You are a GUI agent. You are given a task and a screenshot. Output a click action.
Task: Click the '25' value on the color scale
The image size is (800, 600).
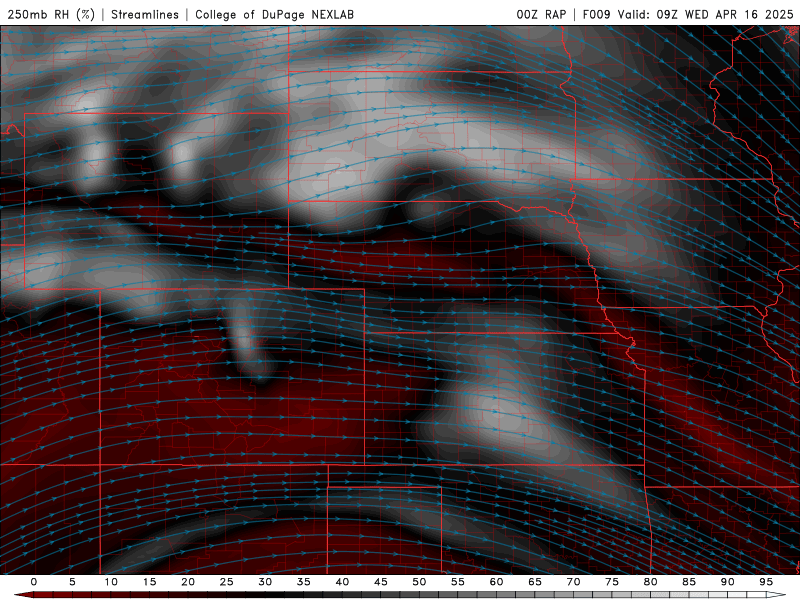(227, 582)
